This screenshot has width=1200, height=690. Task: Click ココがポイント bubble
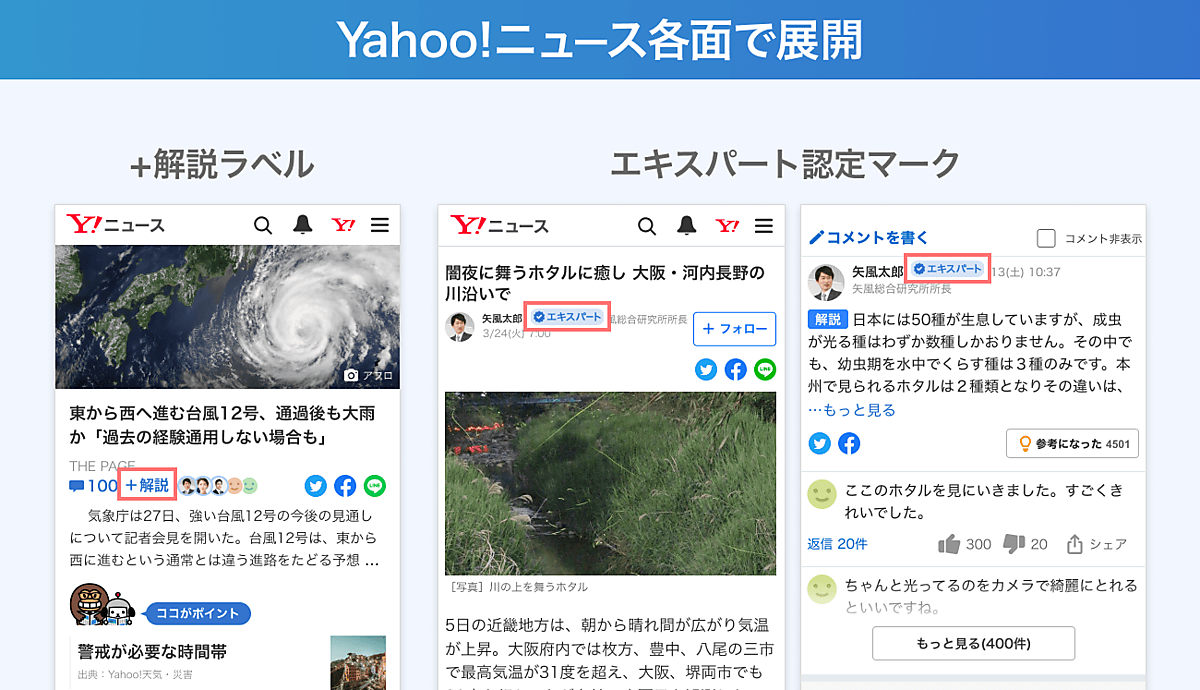(x=197, y=613)
